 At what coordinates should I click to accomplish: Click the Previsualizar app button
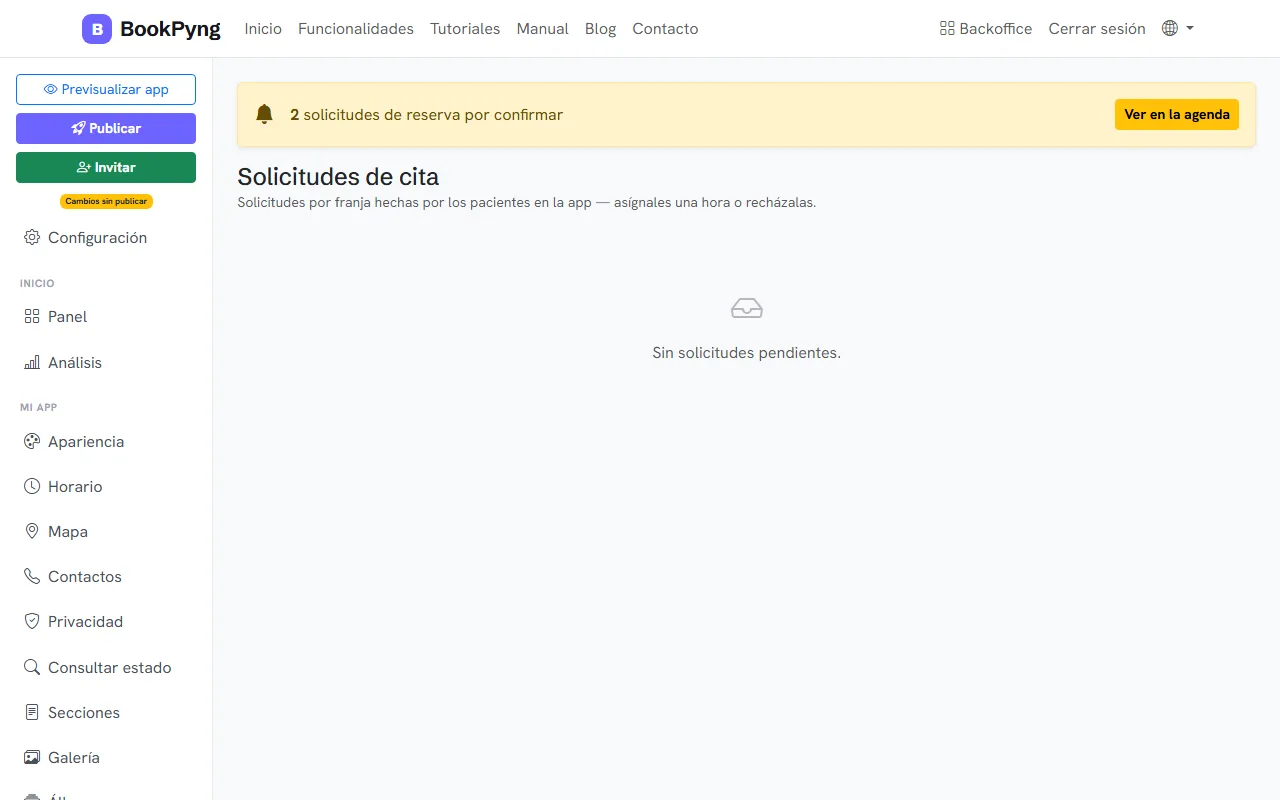[x=106, y=89]
